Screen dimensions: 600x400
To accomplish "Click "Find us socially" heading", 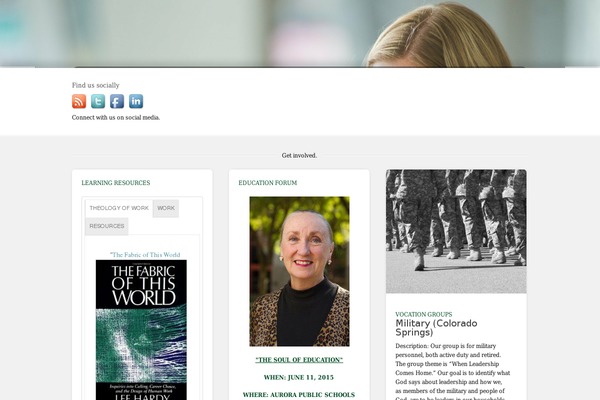I will pos(96,85).
